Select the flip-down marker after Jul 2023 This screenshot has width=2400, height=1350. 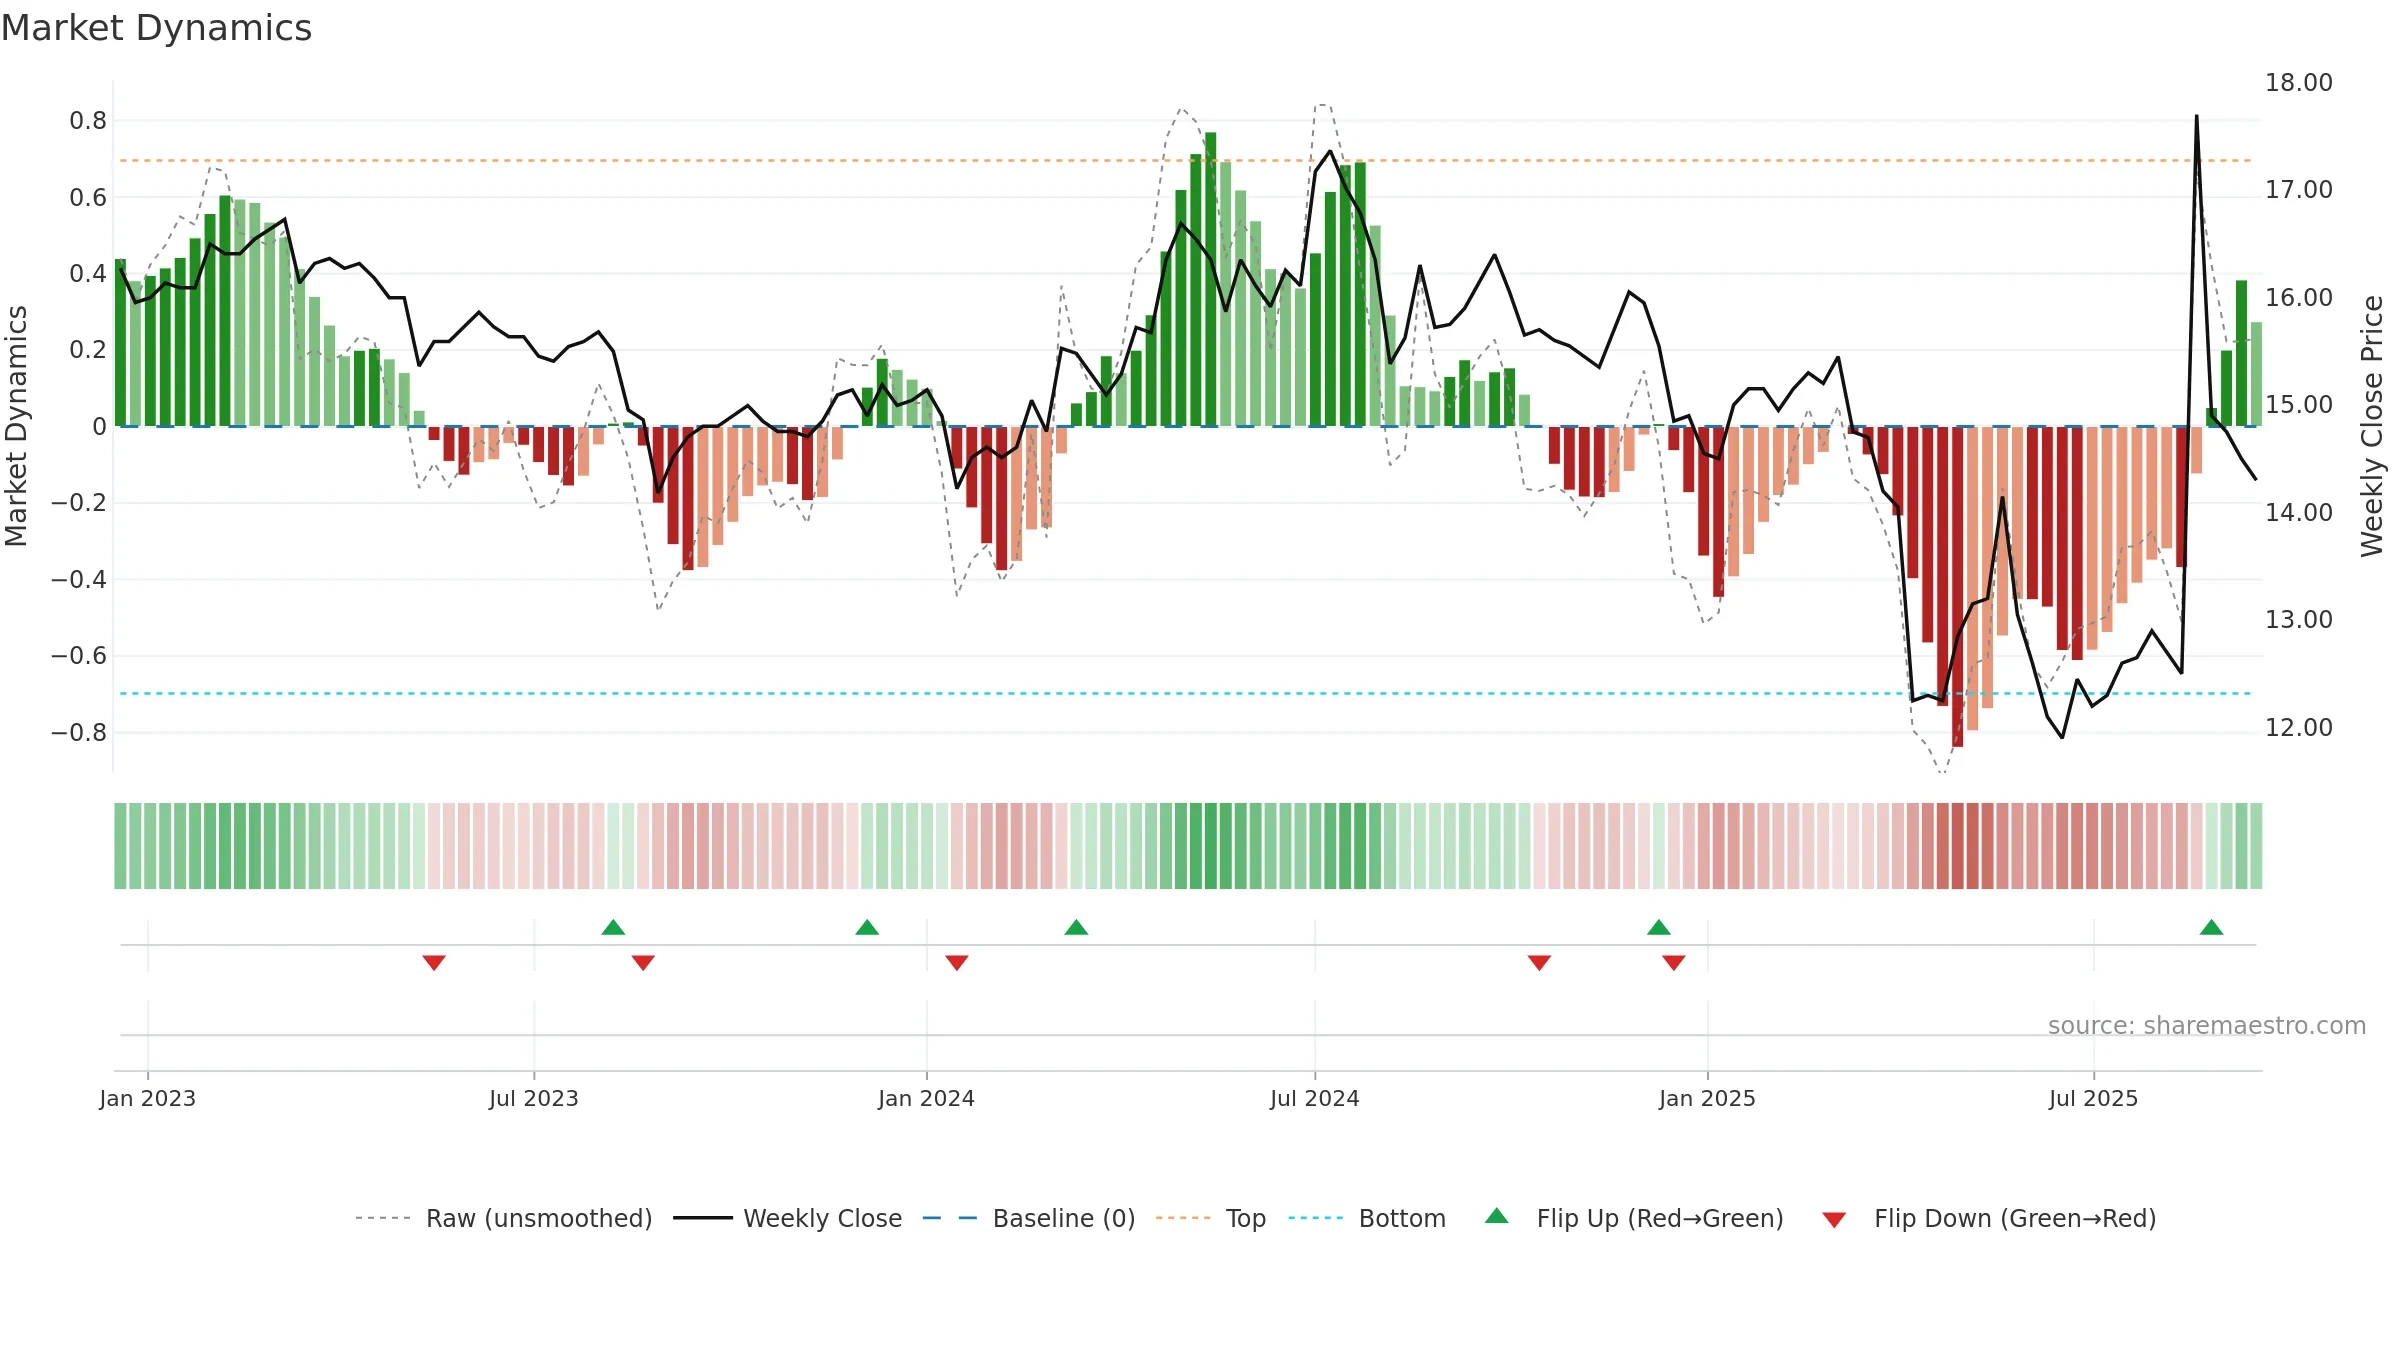tap(643, 962)
